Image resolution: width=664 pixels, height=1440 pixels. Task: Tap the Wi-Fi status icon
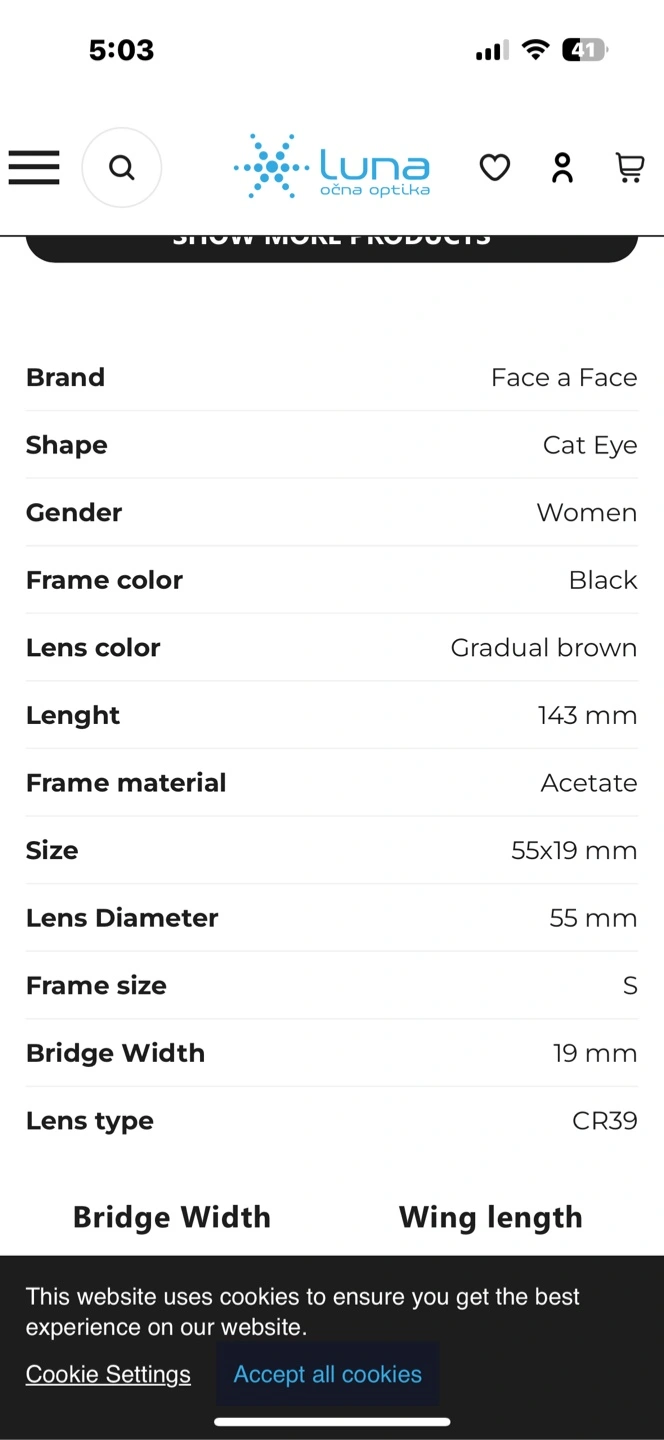coord(536,50)
